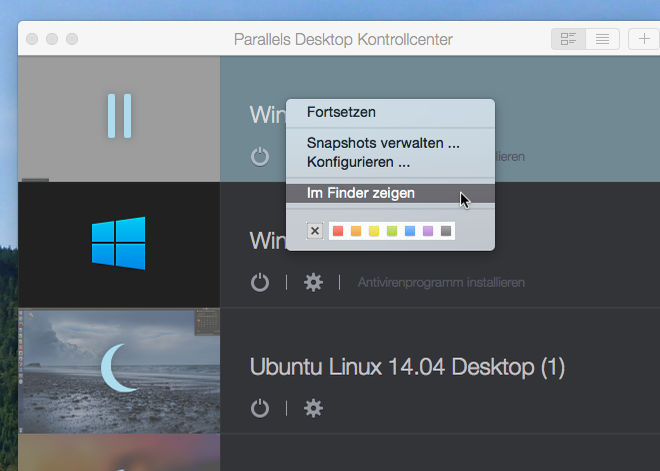The height and width of the screenshot is (471, 660).
Task: Select the paused VM thumbnail with pause symbol
Action: pos(119,119)
